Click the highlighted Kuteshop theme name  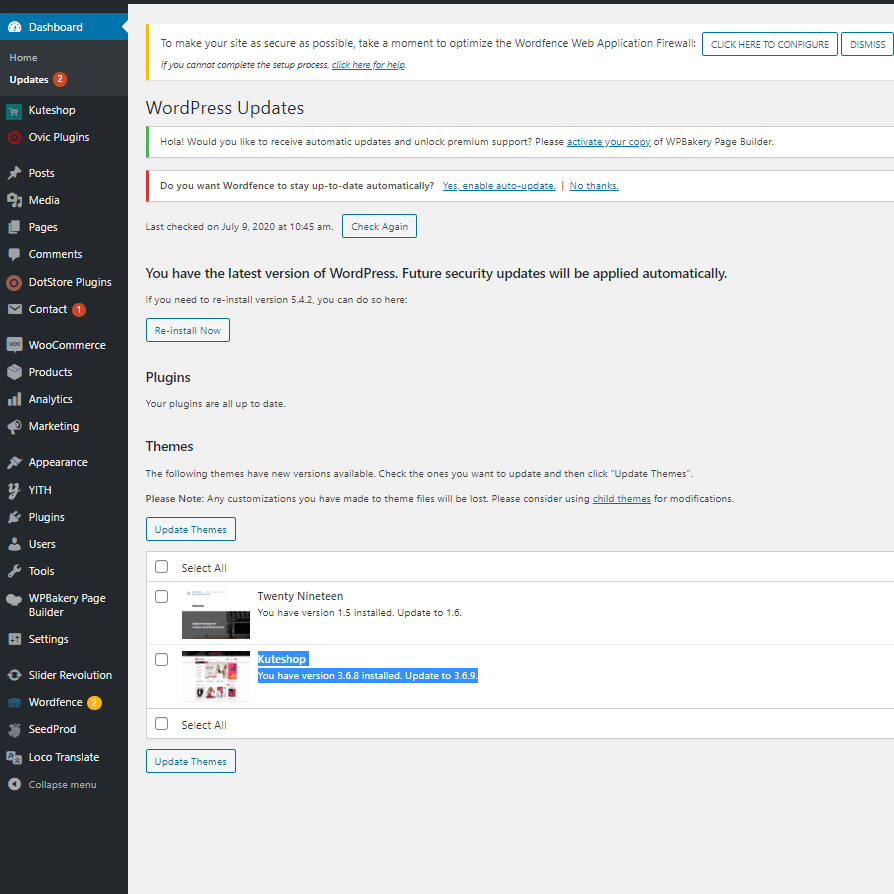tap(283, 659)
